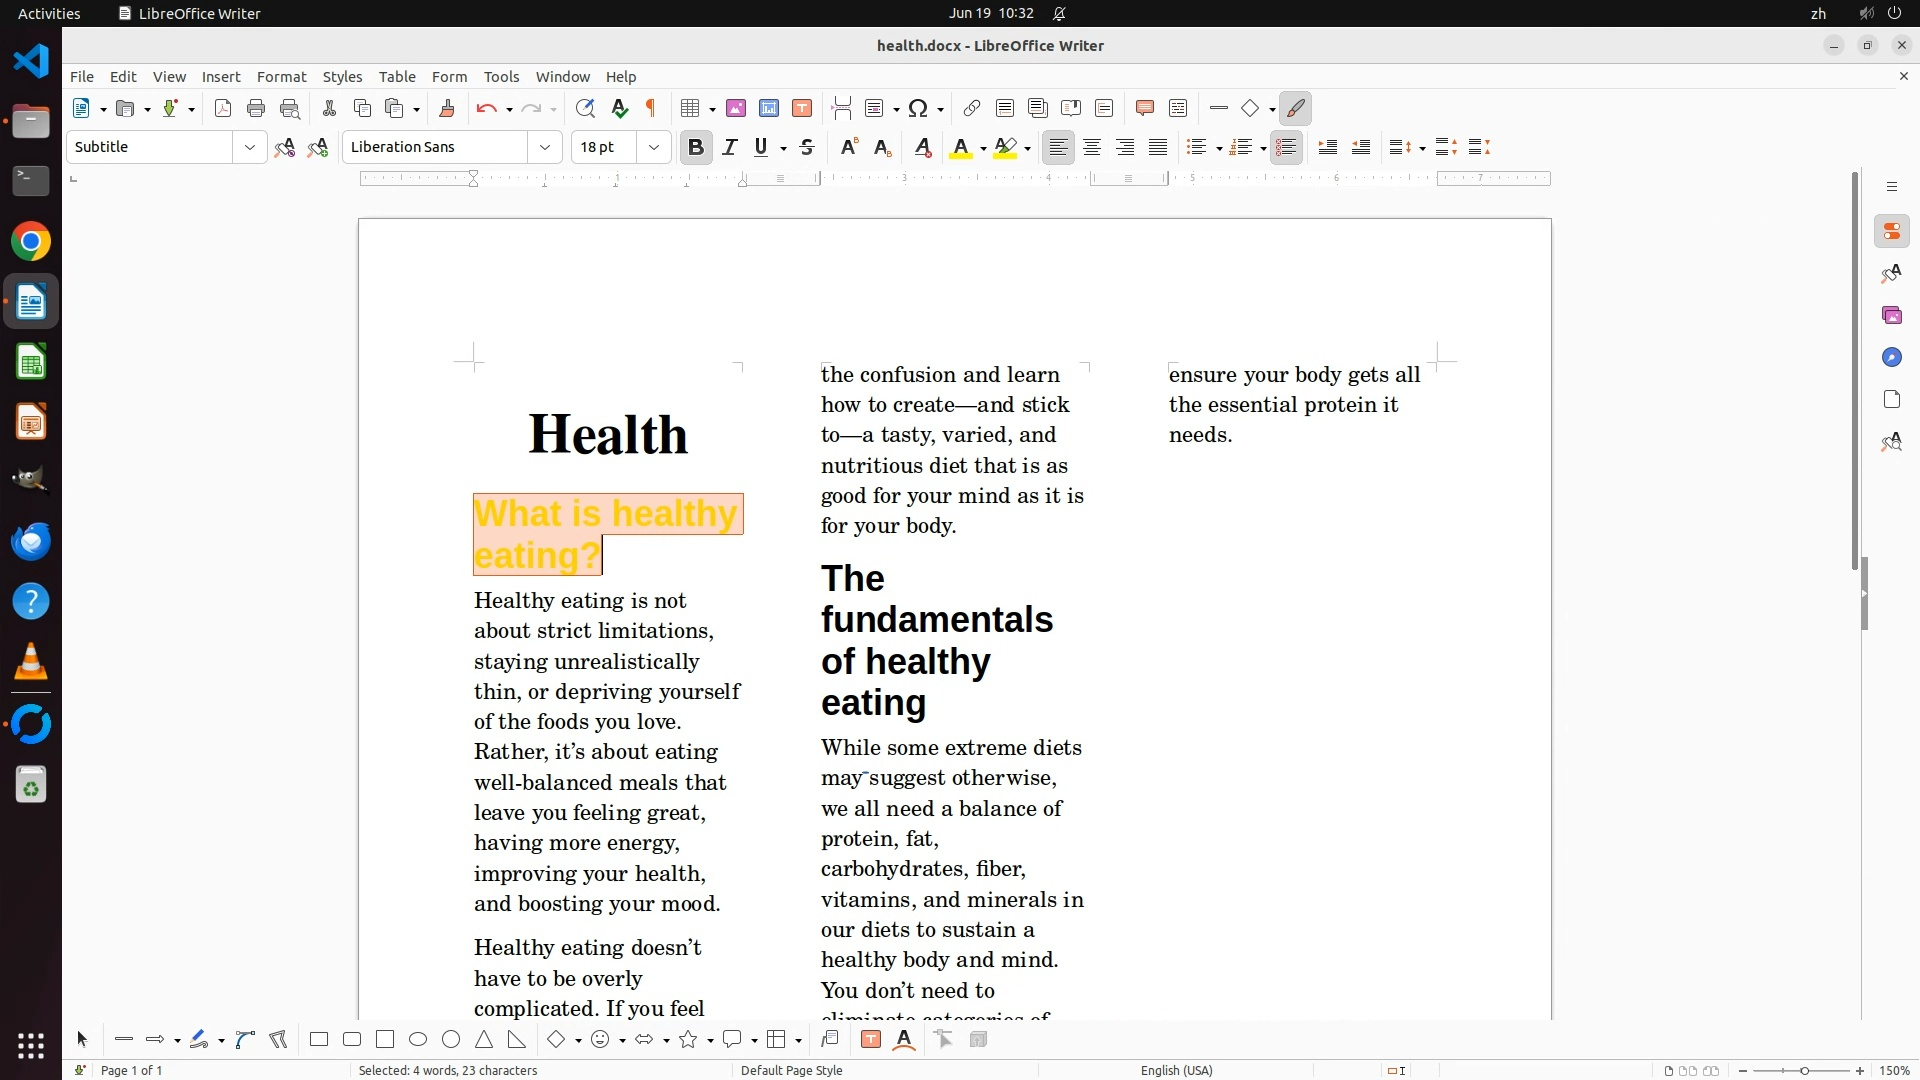Click the Insert Comment icon
Viewport: 1920px width, 1080px height.
coord(1145,109)
